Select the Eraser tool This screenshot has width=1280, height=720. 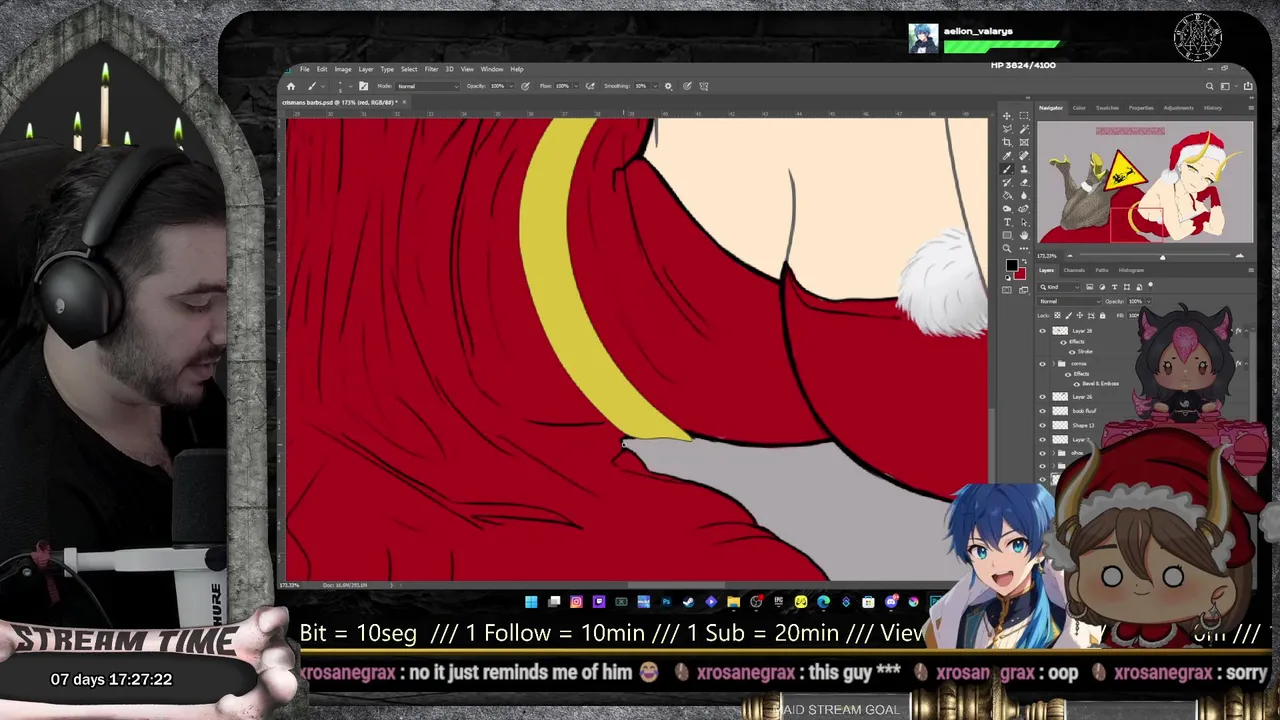1024,183
